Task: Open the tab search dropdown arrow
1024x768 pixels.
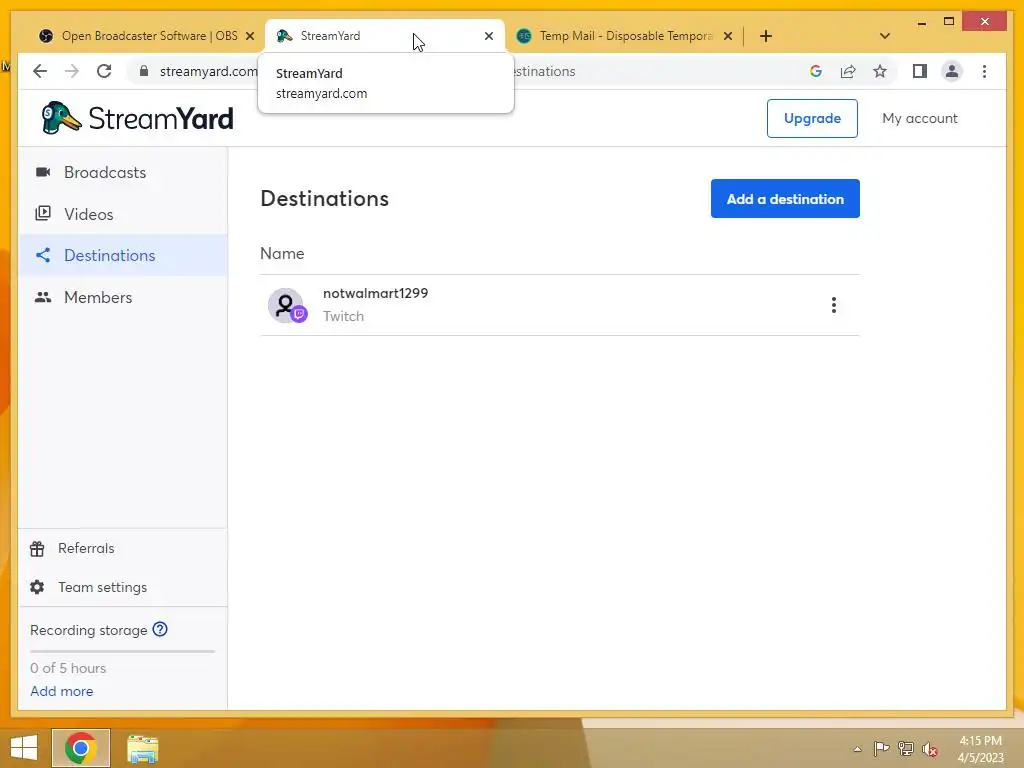Action: tap(884, 36)
